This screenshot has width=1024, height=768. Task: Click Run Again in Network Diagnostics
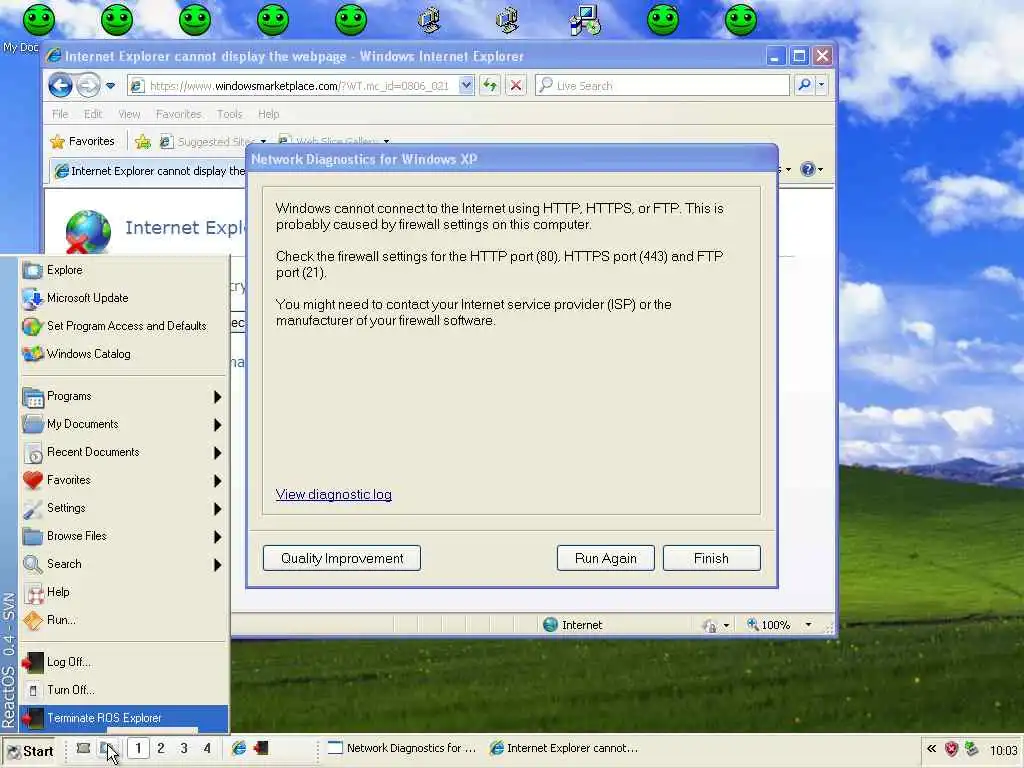coord(605,558)
